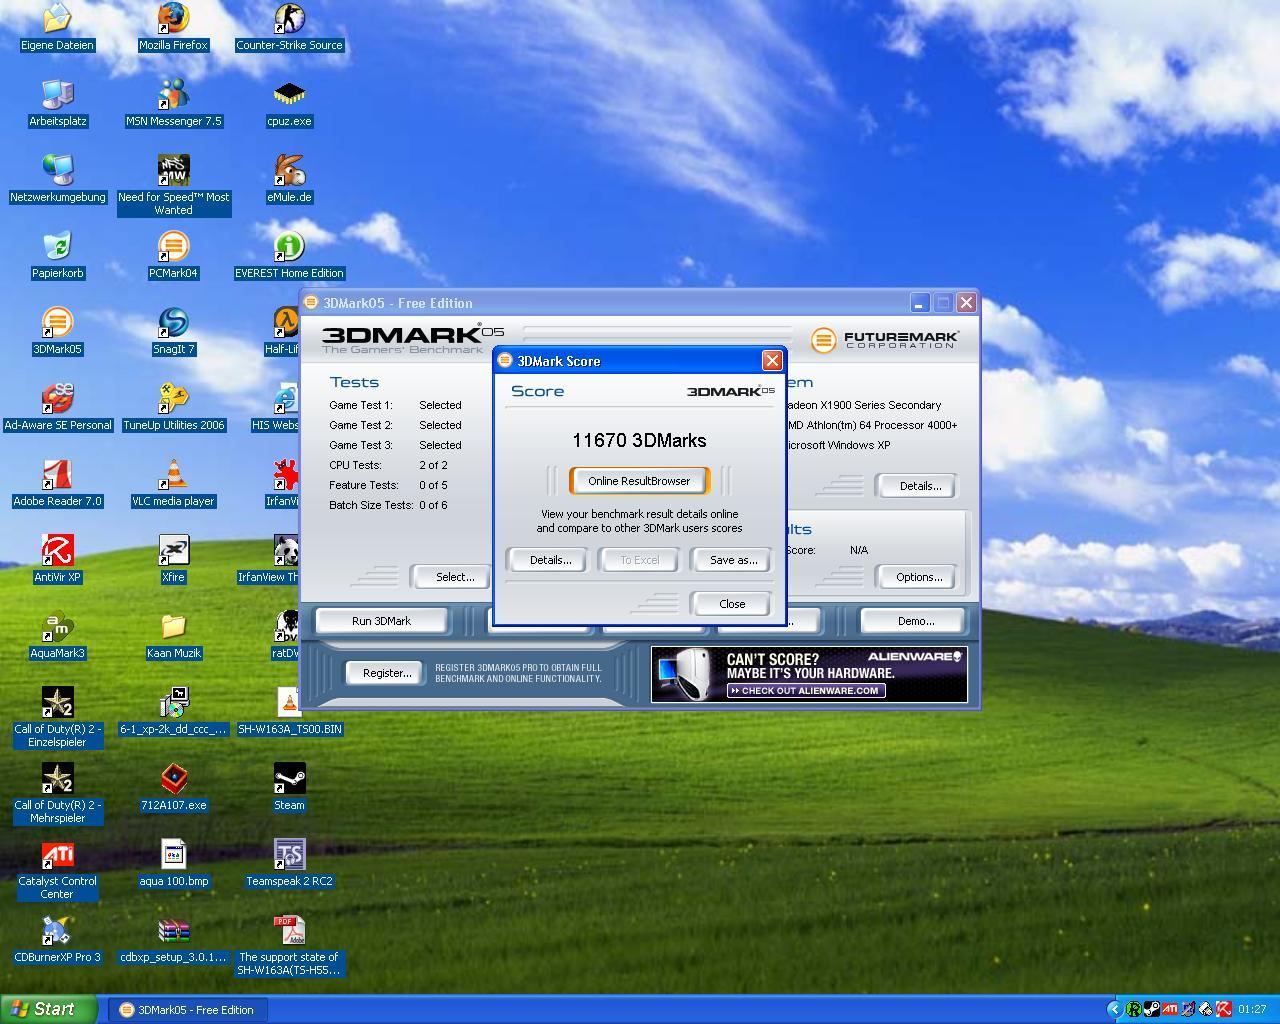Click the Online ResultBrowser button
1280x1024 pixels.
(x=639, y=481)
